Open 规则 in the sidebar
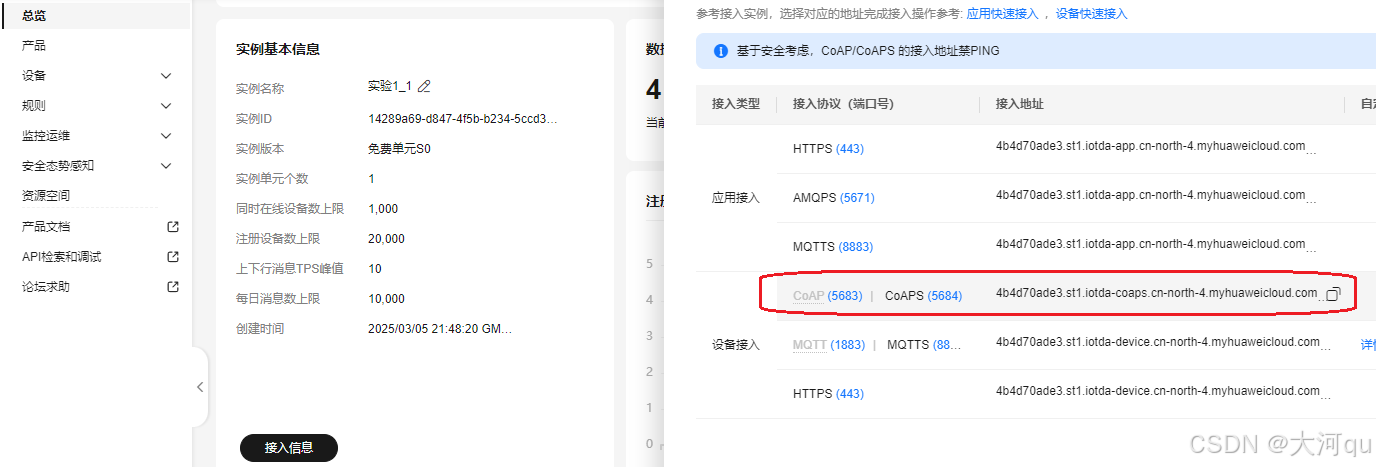The width and height of the screenshot is (1376, 467). click(x=34, y=106)
